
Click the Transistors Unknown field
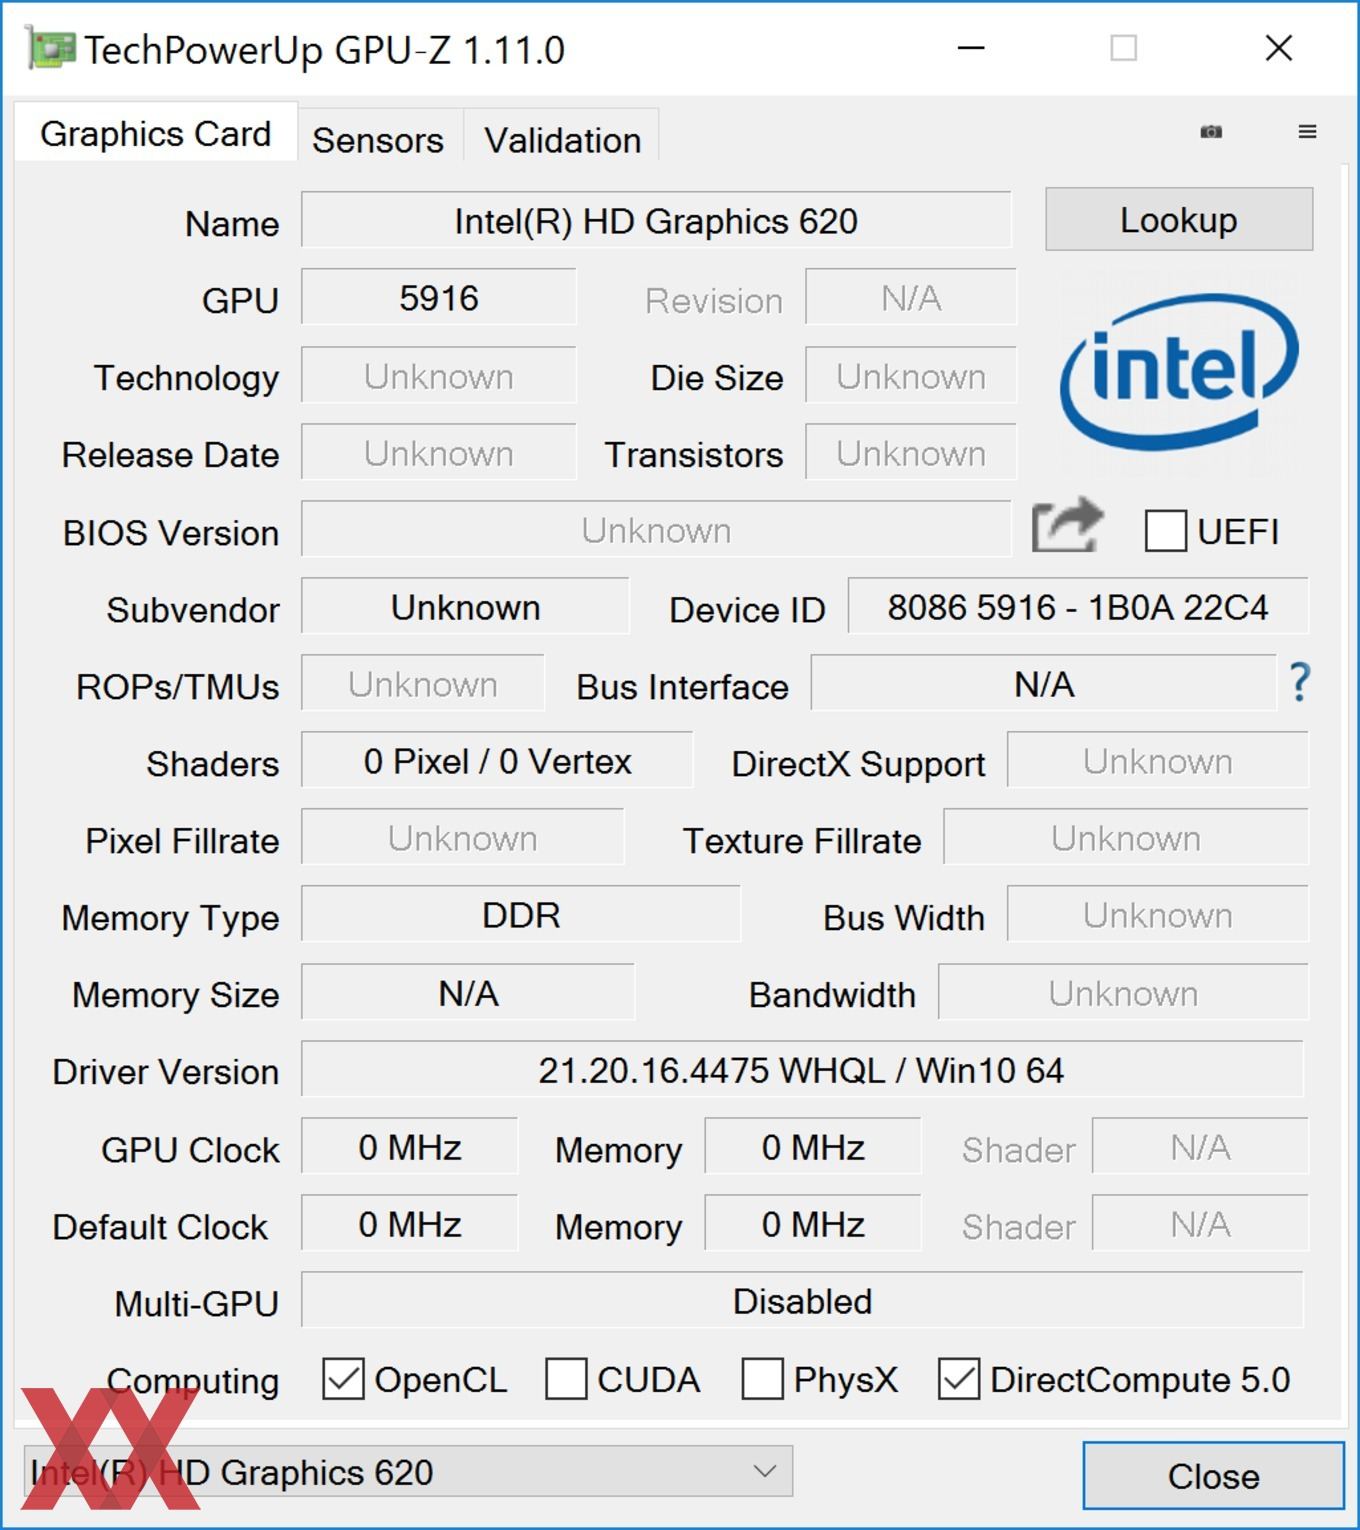point(911,453)
